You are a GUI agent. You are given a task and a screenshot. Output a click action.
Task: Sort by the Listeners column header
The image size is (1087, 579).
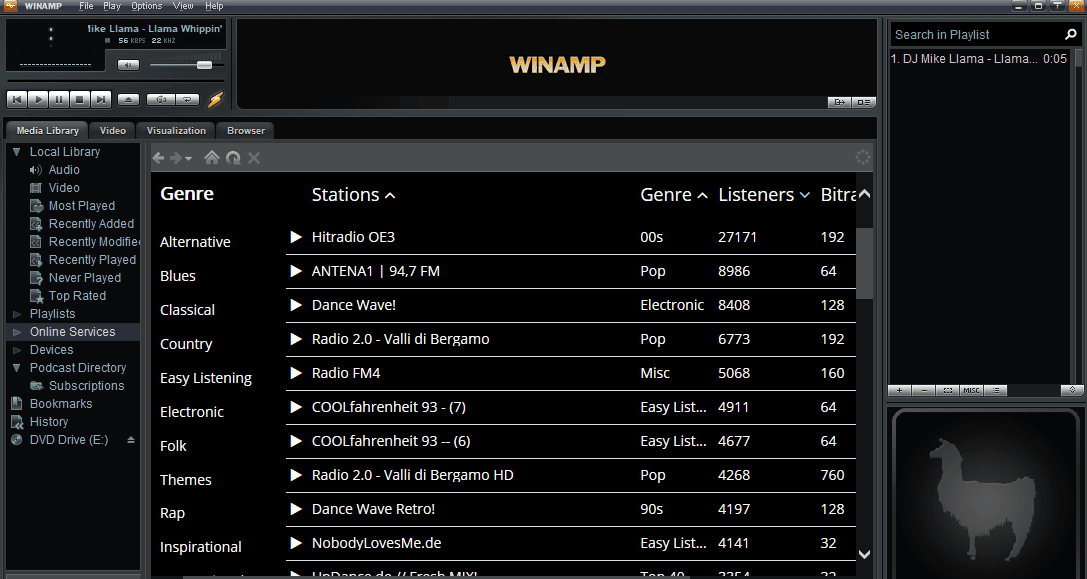(x=763, y=195)
